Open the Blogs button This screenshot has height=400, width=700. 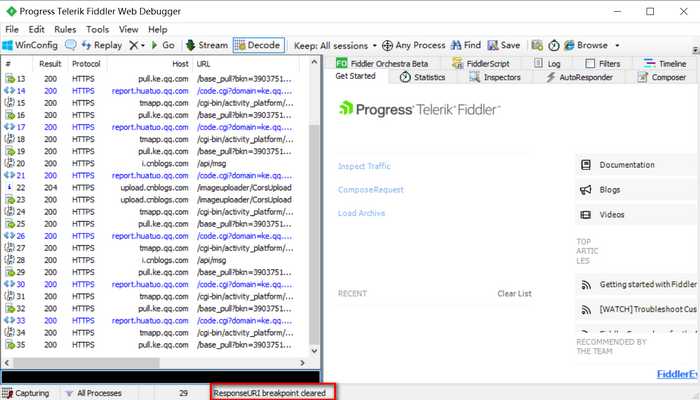[x=636, y=190]
